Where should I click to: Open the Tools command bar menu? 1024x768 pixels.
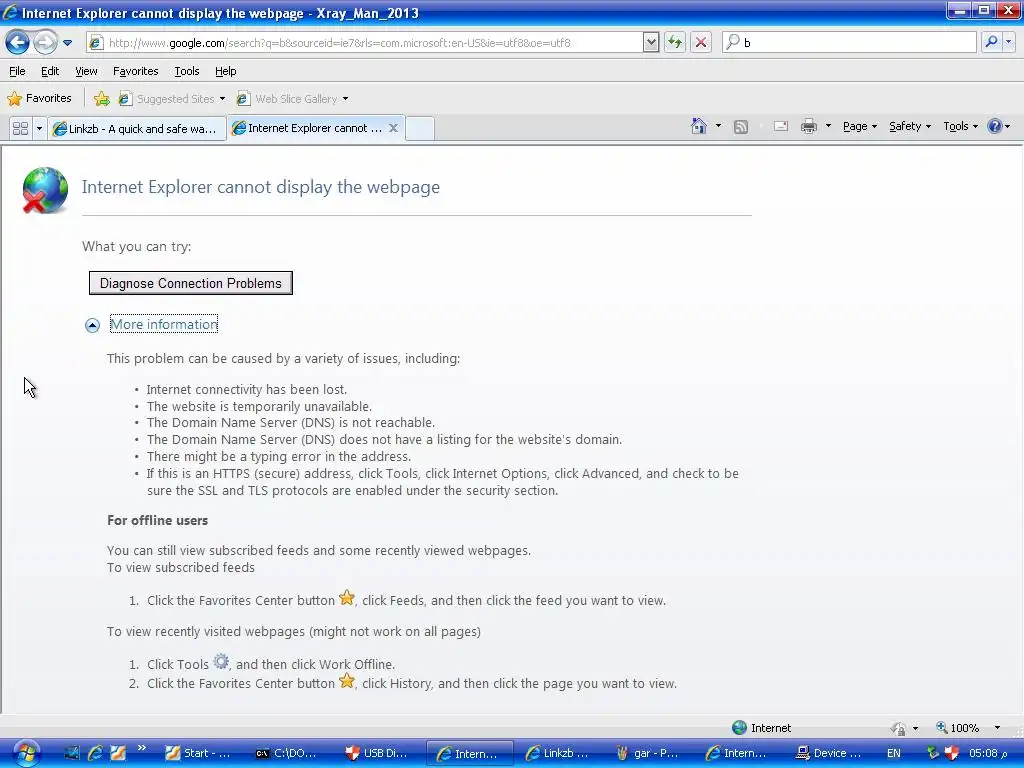click(960, 126)
